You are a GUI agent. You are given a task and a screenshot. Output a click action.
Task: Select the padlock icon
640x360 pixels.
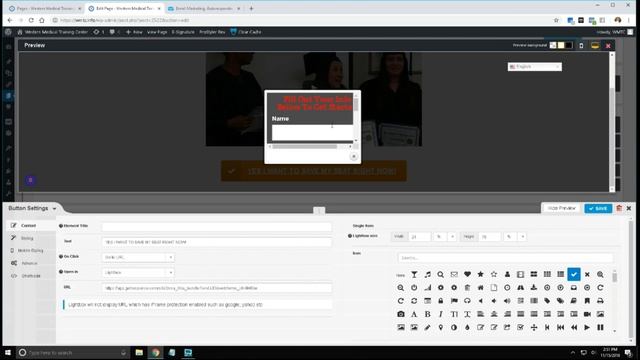440,301
